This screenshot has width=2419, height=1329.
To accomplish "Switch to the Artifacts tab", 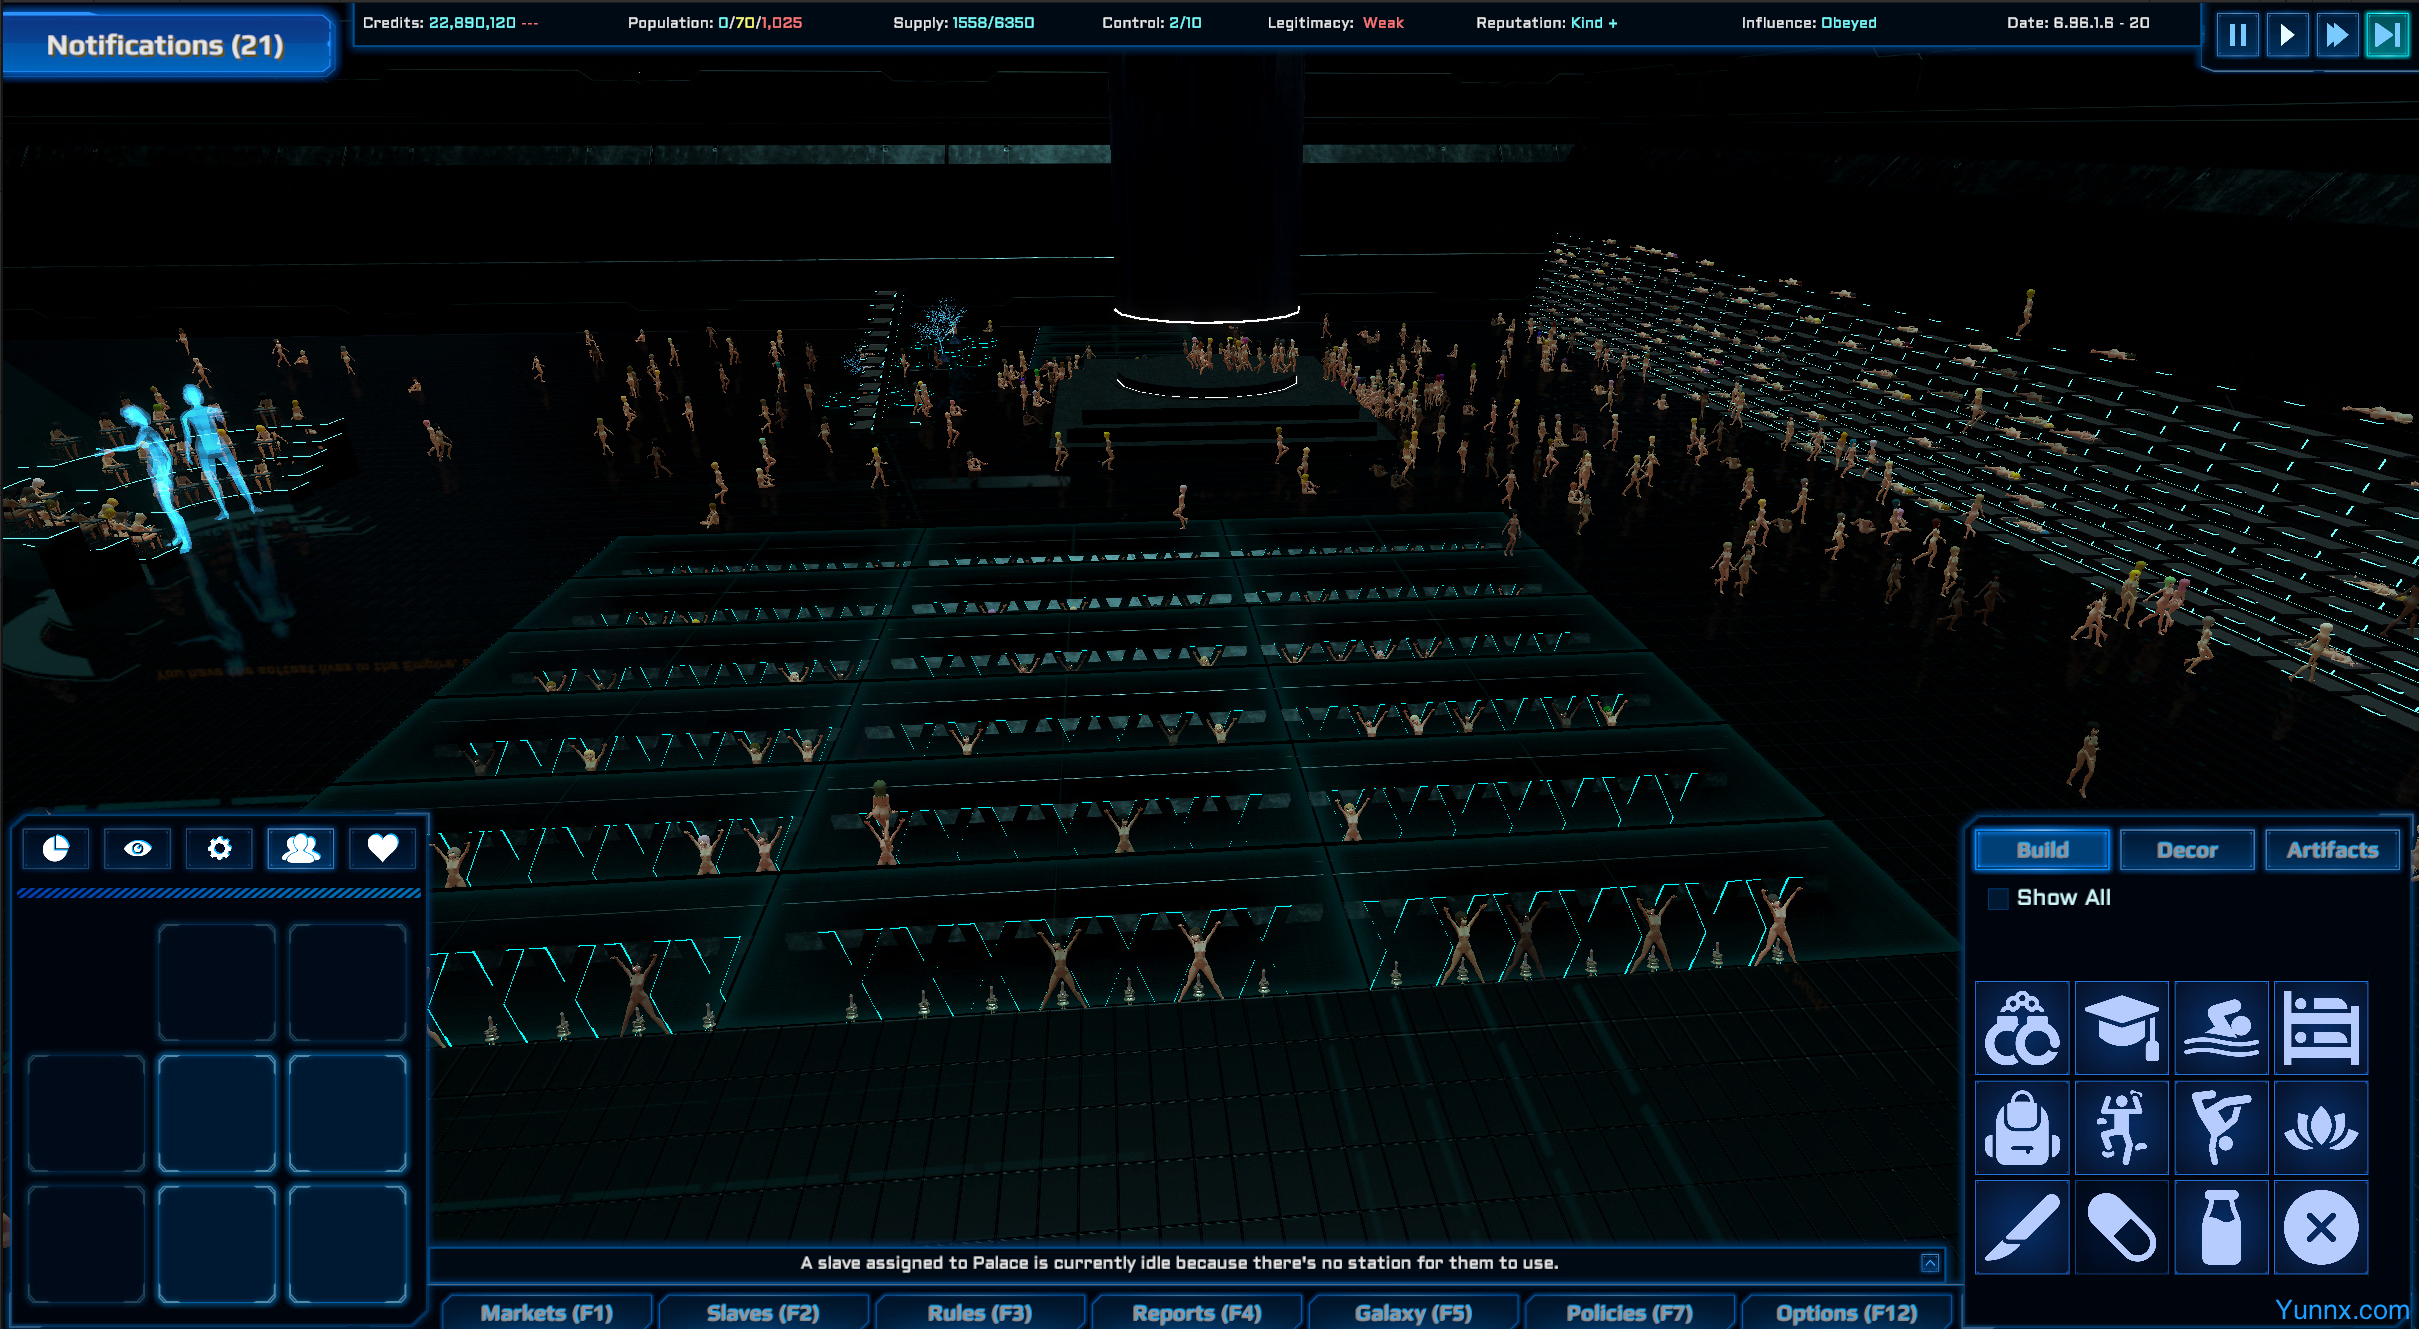I will 2332,850.
